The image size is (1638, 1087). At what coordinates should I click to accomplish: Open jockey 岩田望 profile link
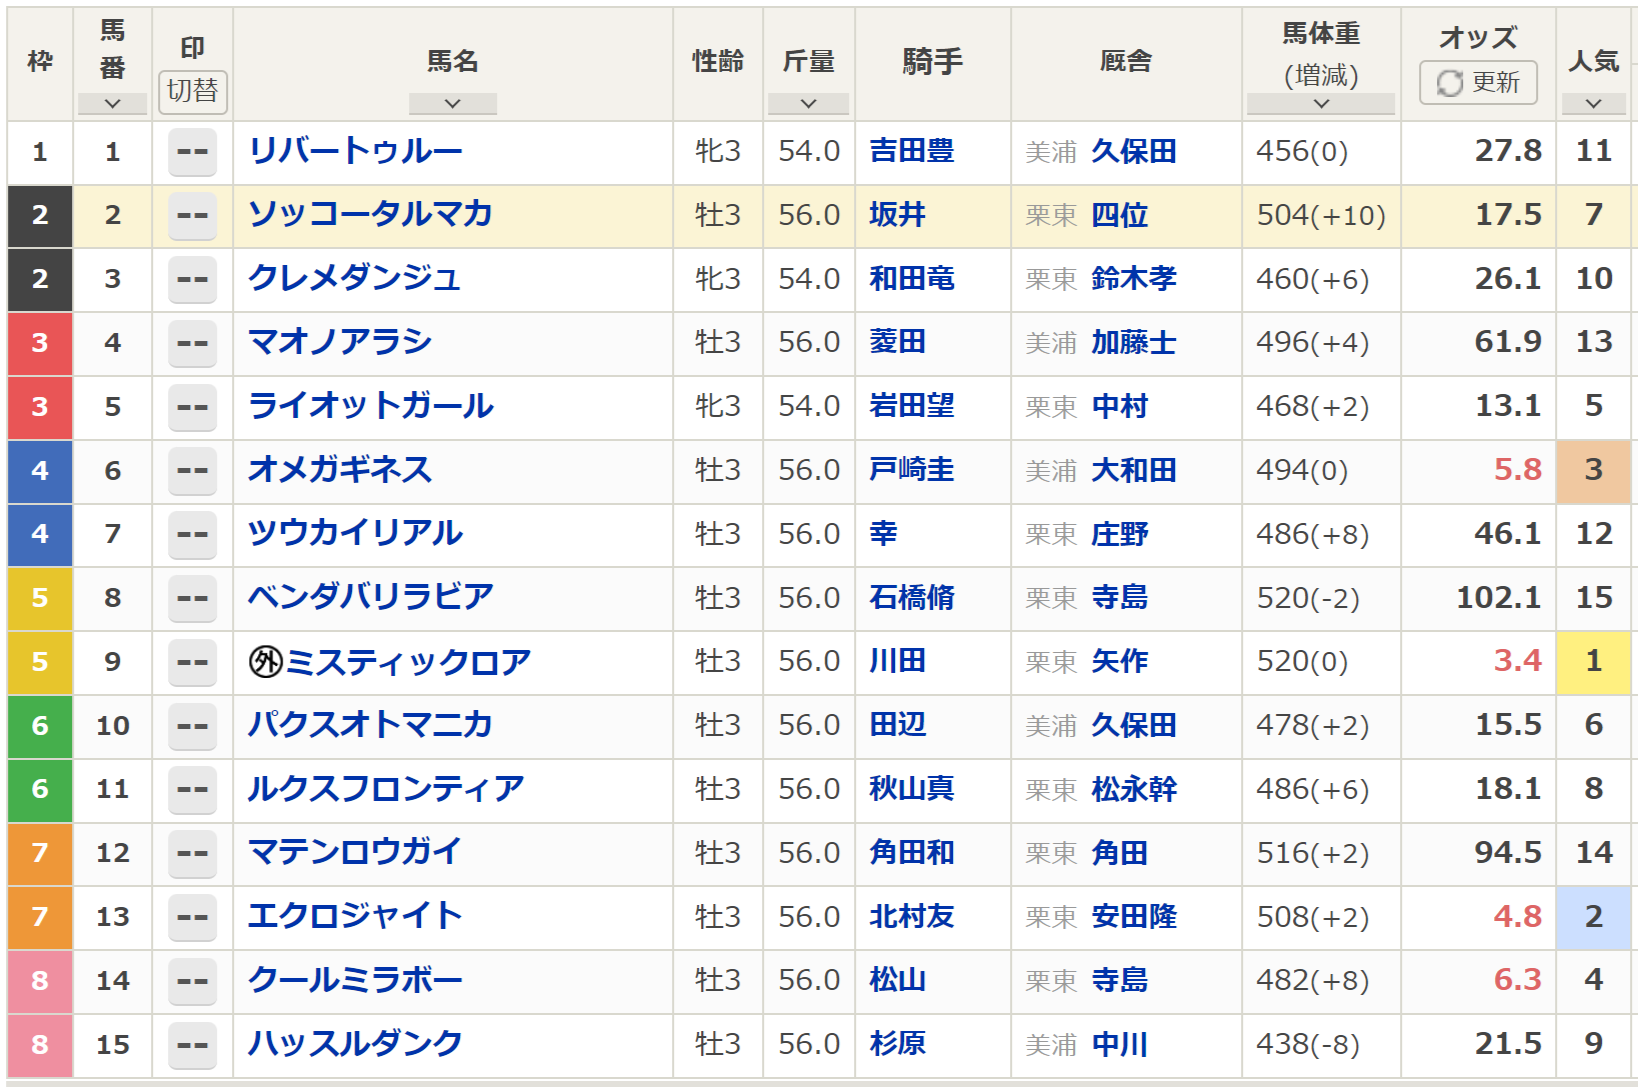[912, 406]
